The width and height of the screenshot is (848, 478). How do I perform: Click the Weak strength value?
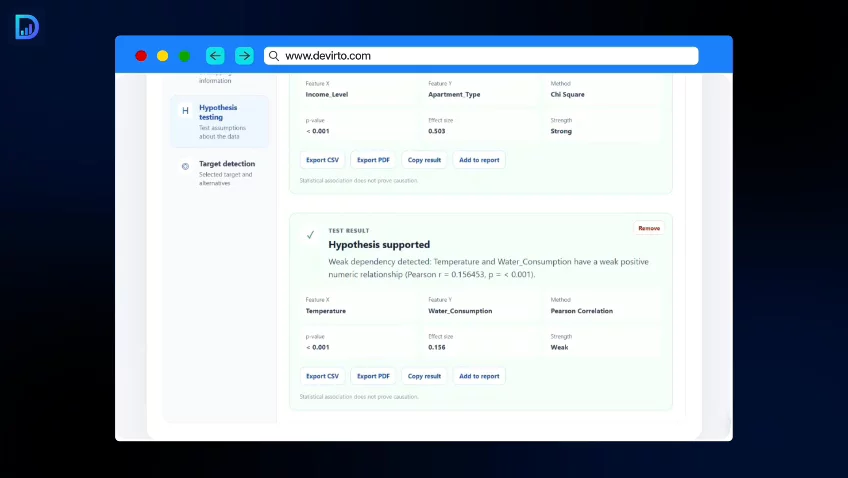tap(559, 348)
